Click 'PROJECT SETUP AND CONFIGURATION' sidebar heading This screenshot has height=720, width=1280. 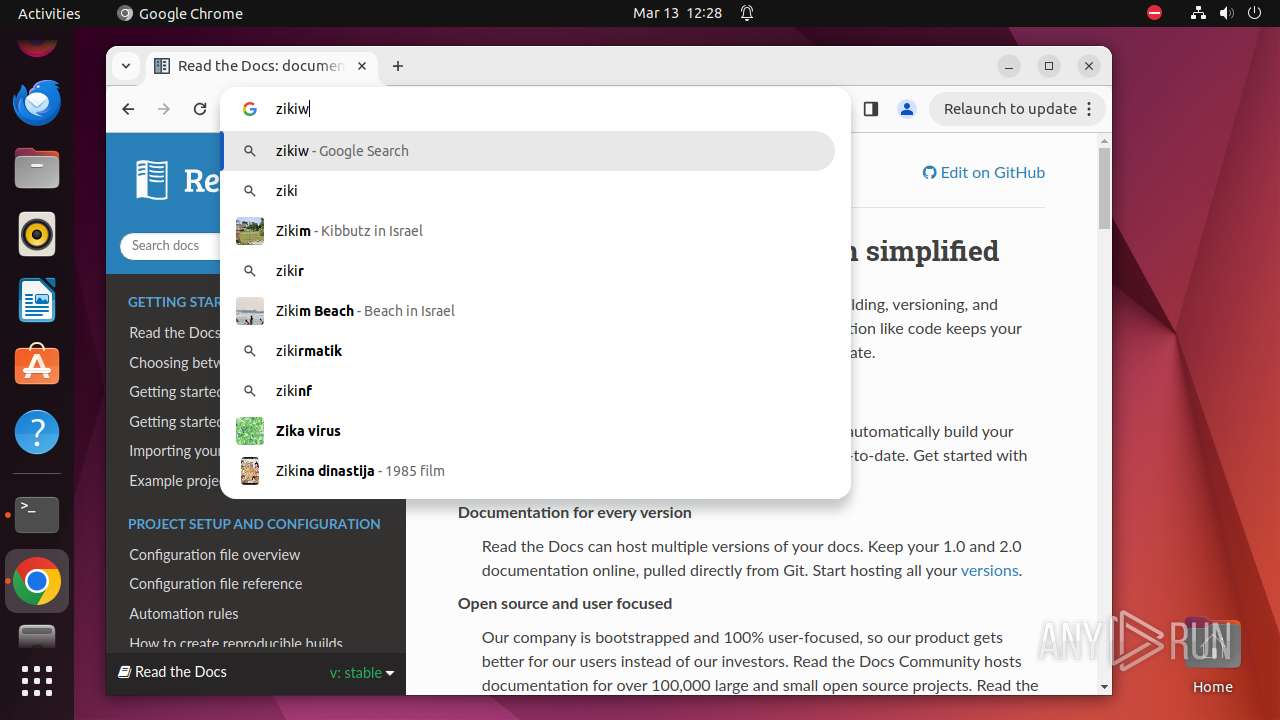point(254,524)
